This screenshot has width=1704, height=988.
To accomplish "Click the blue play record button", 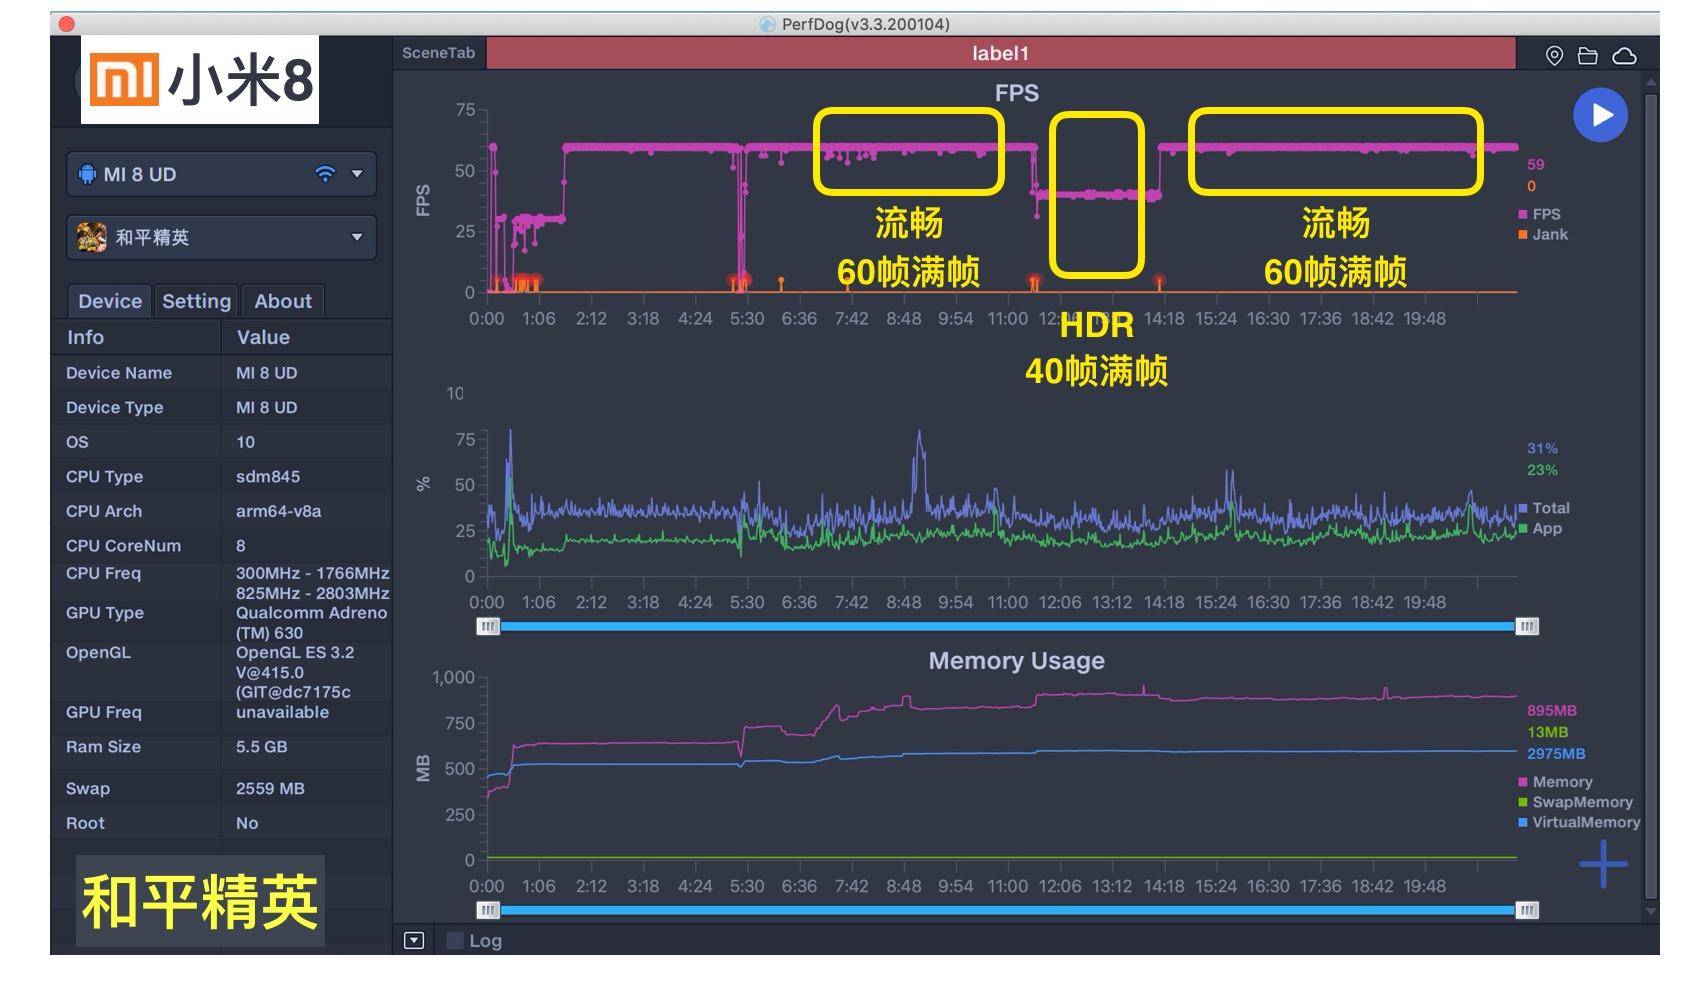I will pos(1600,115).
